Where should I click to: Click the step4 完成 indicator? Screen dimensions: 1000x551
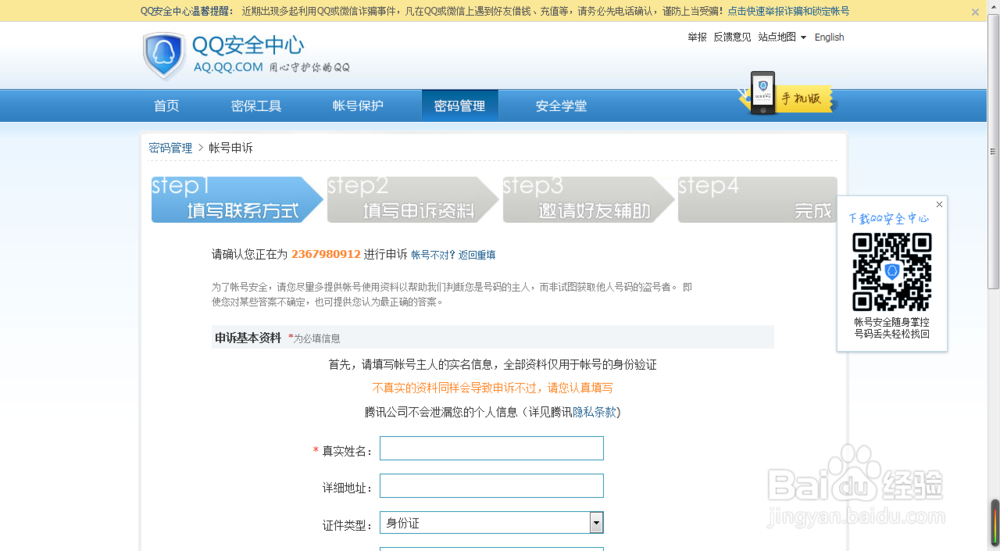pyautogui.click(x=758, y=200)
